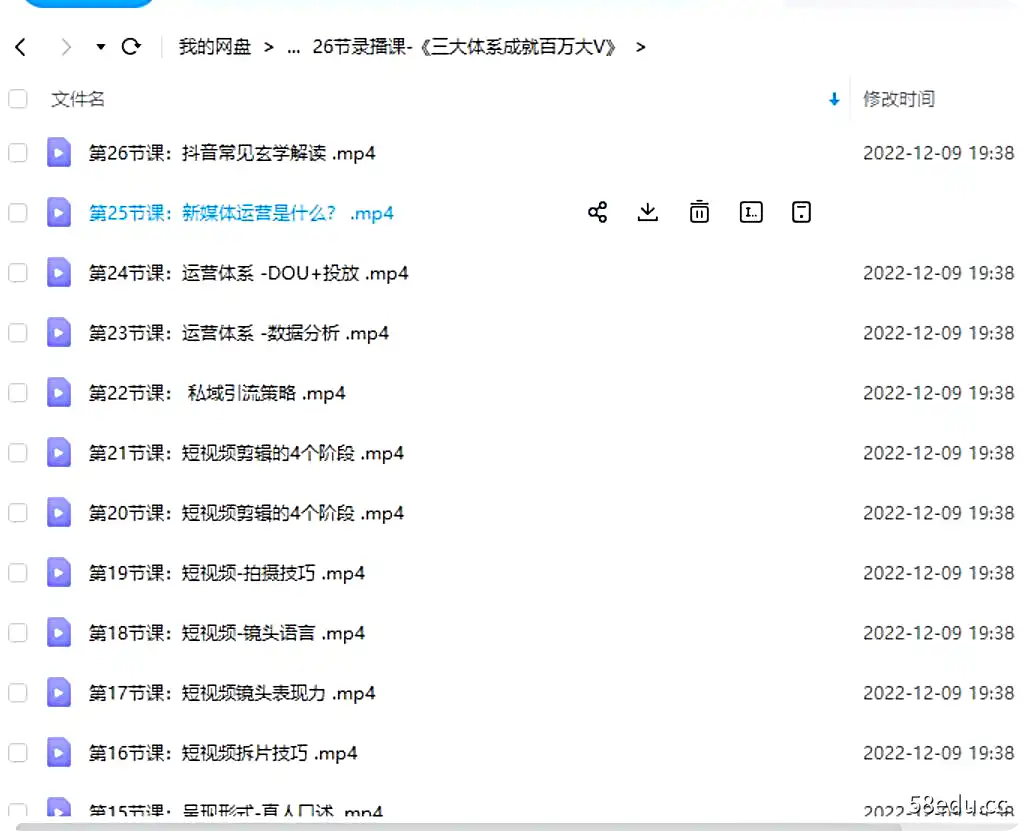
Task: Sort by the 修改时间 column header
Action: (x=898, y=99)
